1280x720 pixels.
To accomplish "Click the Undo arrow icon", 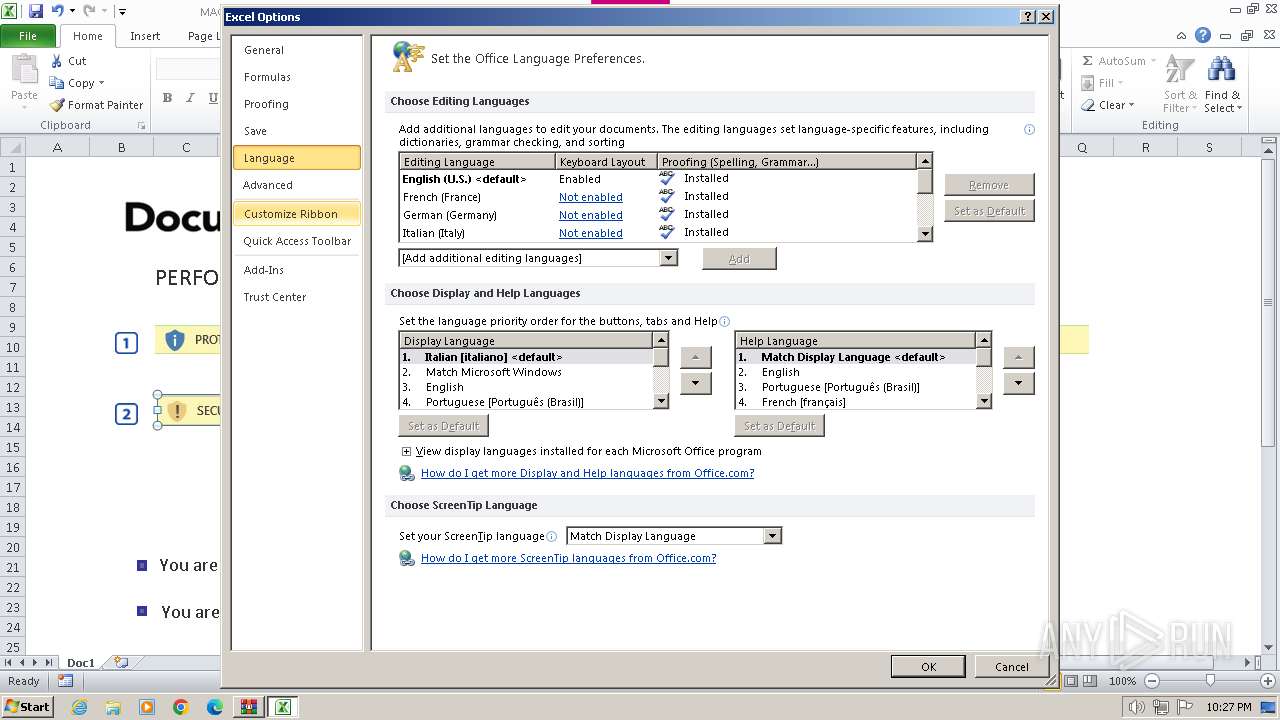I will (x=58, y=11).
